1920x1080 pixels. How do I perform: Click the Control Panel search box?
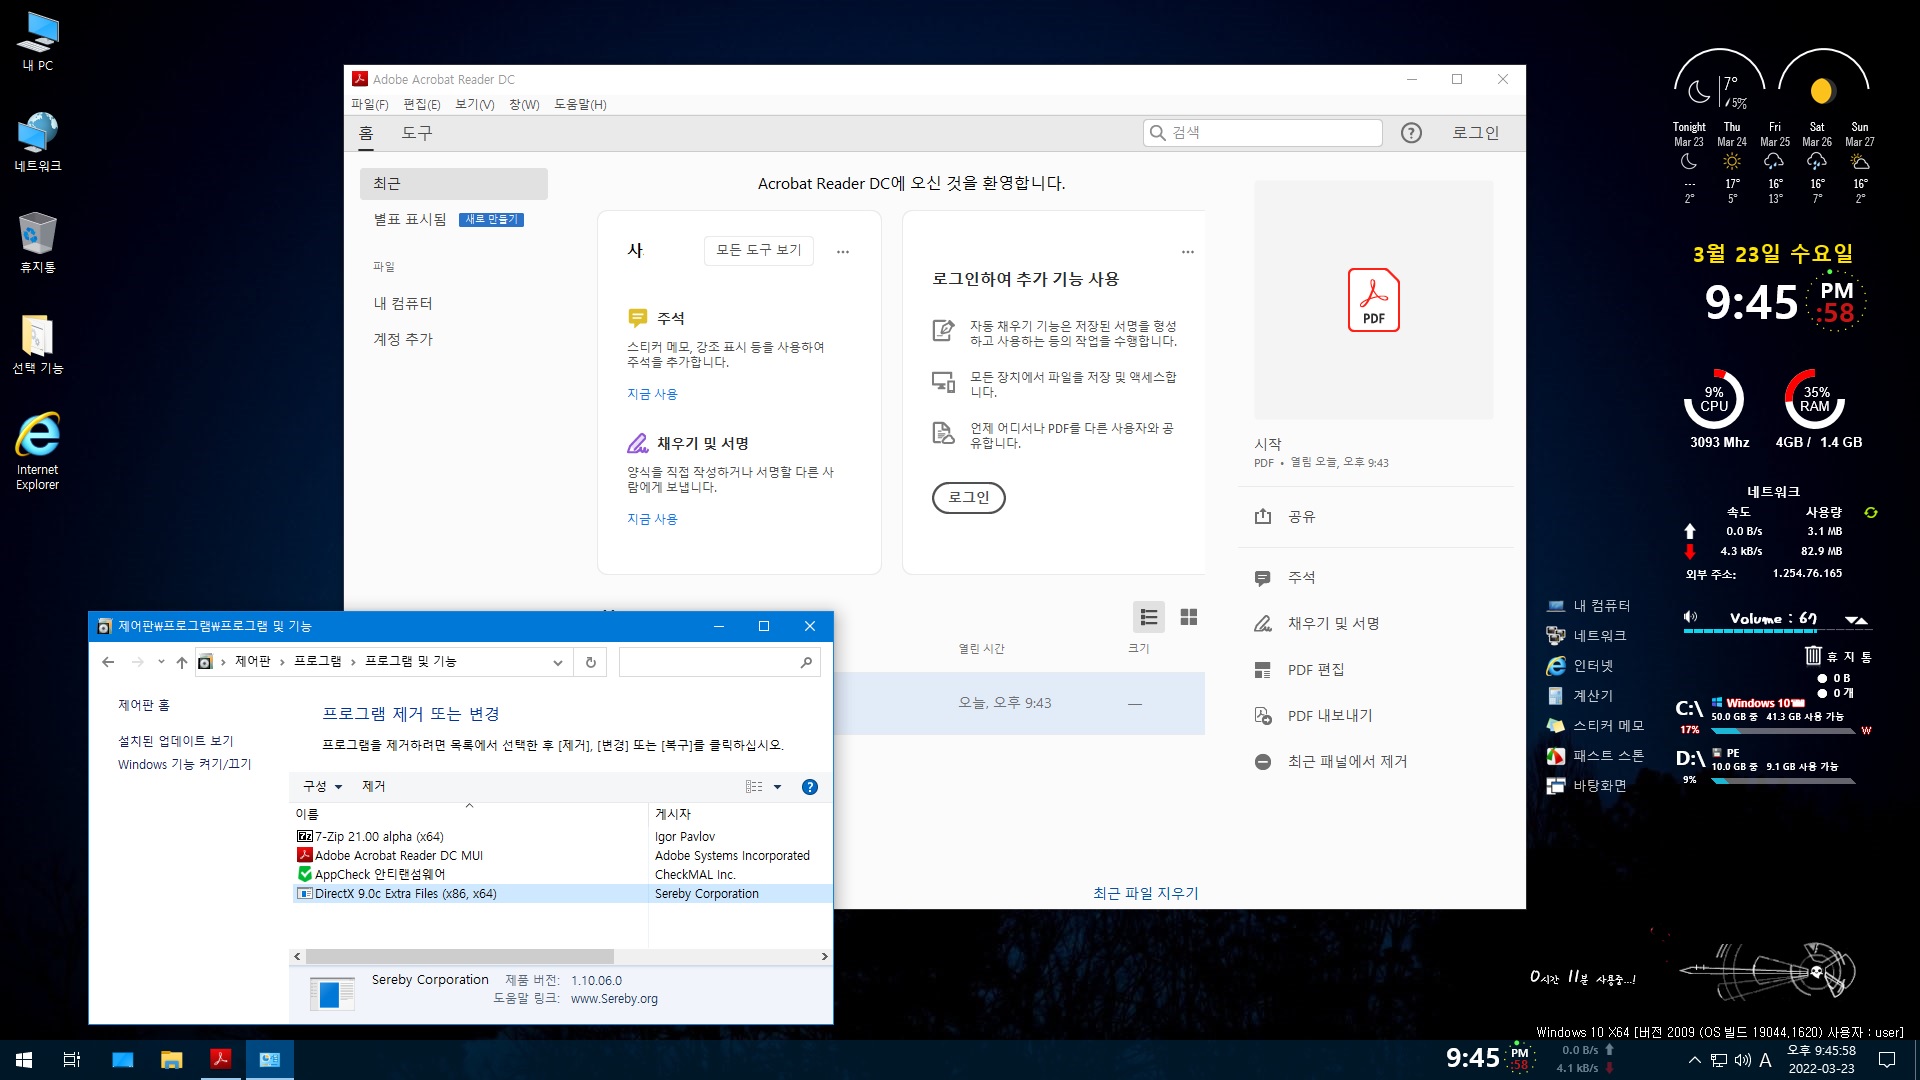click(719, 662)
